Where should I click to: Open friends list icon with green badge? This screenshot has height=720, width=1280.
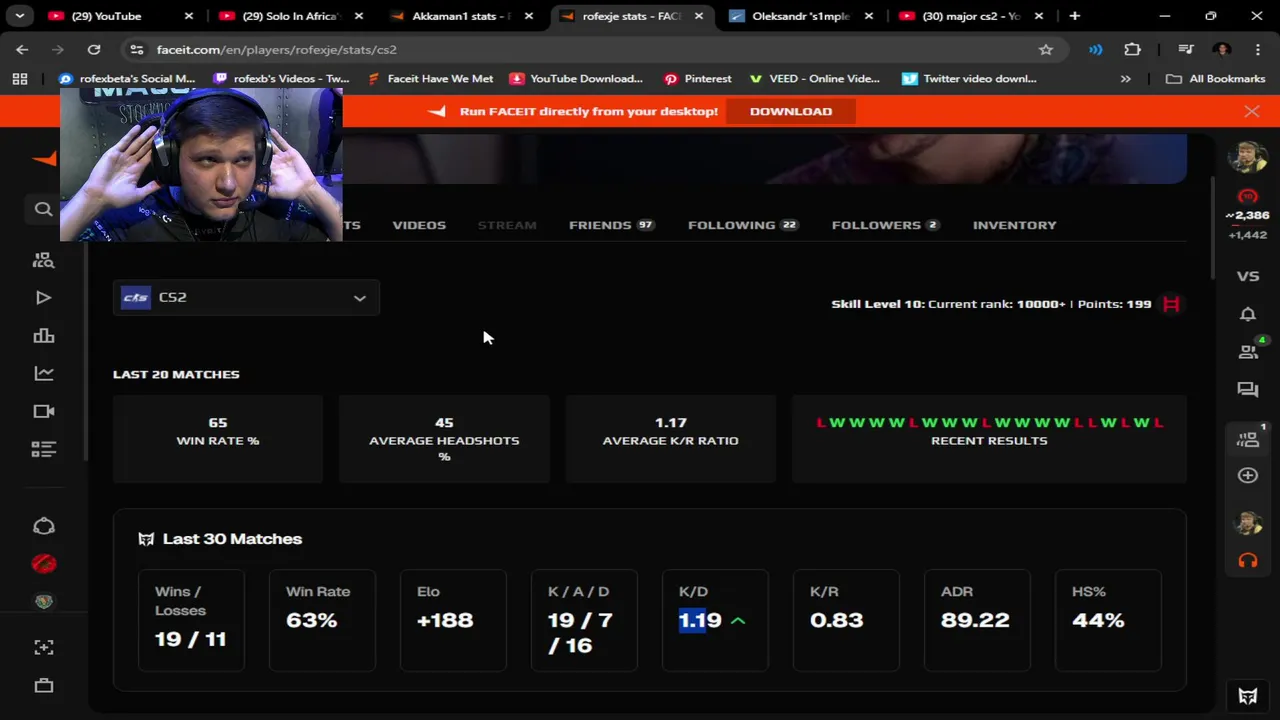pyautogui.click(x=1248, y=351)
